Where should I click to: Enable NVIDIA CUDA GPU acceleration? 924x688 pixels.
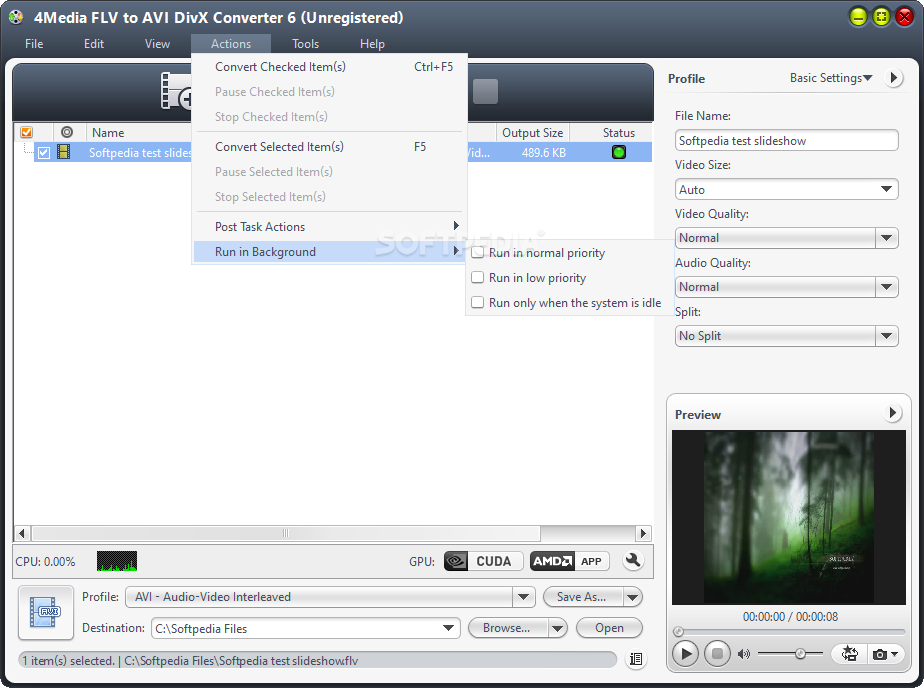pos(483,561)
